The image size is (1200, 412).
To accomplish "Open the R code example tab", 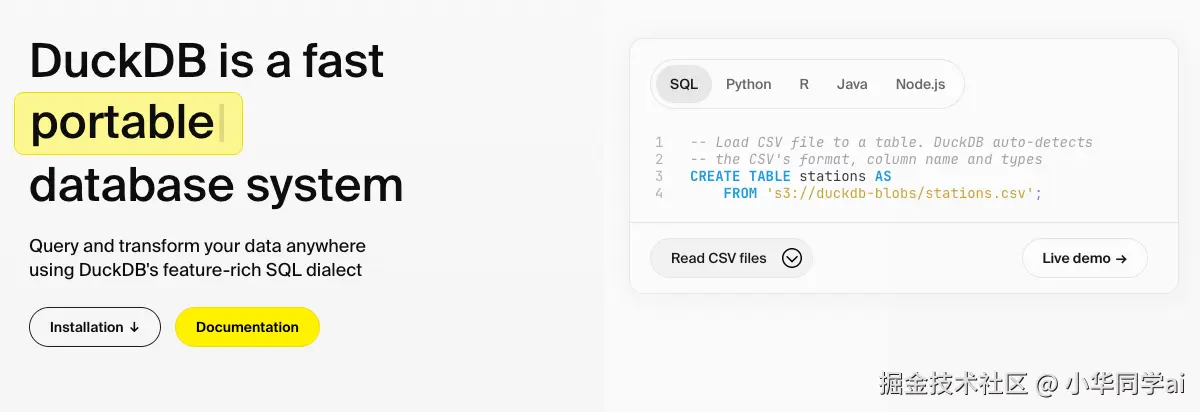I will (804, 84).
